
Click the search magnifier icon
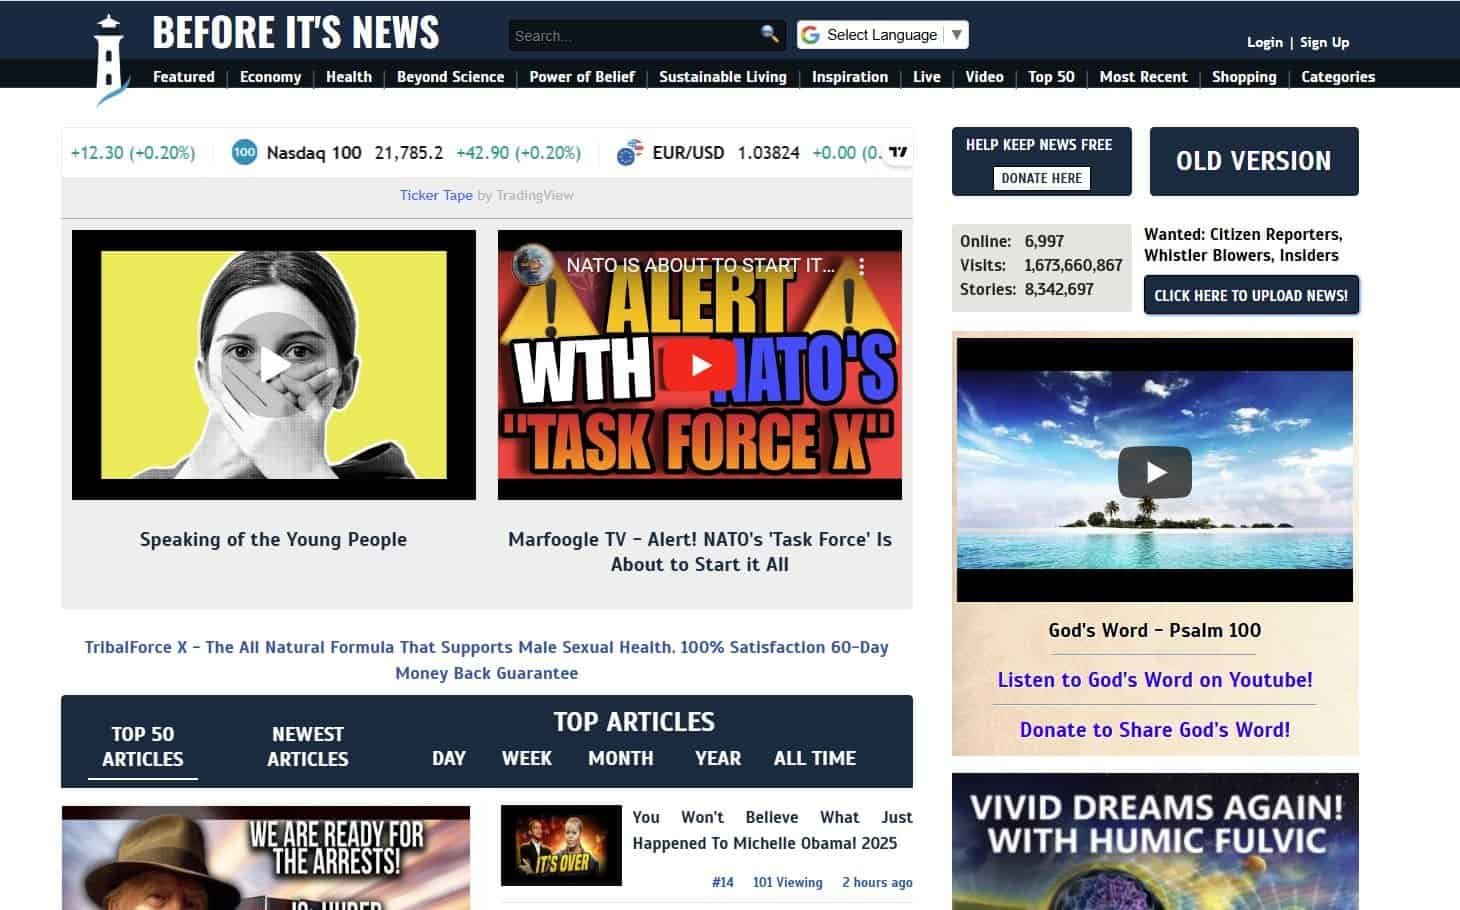[x=769, y=34]
